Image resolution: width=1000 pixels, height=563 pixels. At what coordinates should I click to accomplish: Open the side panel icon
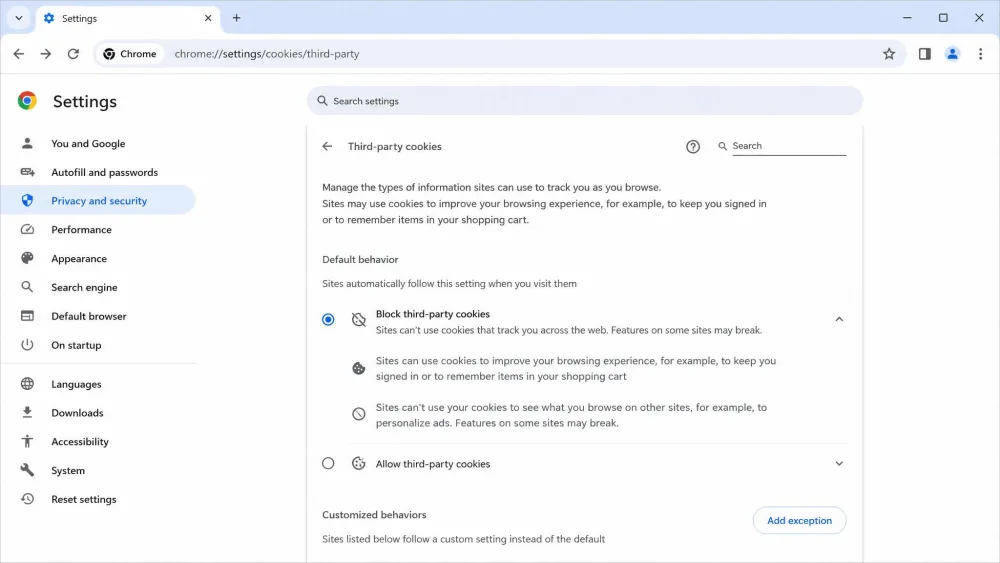[925, 54]
